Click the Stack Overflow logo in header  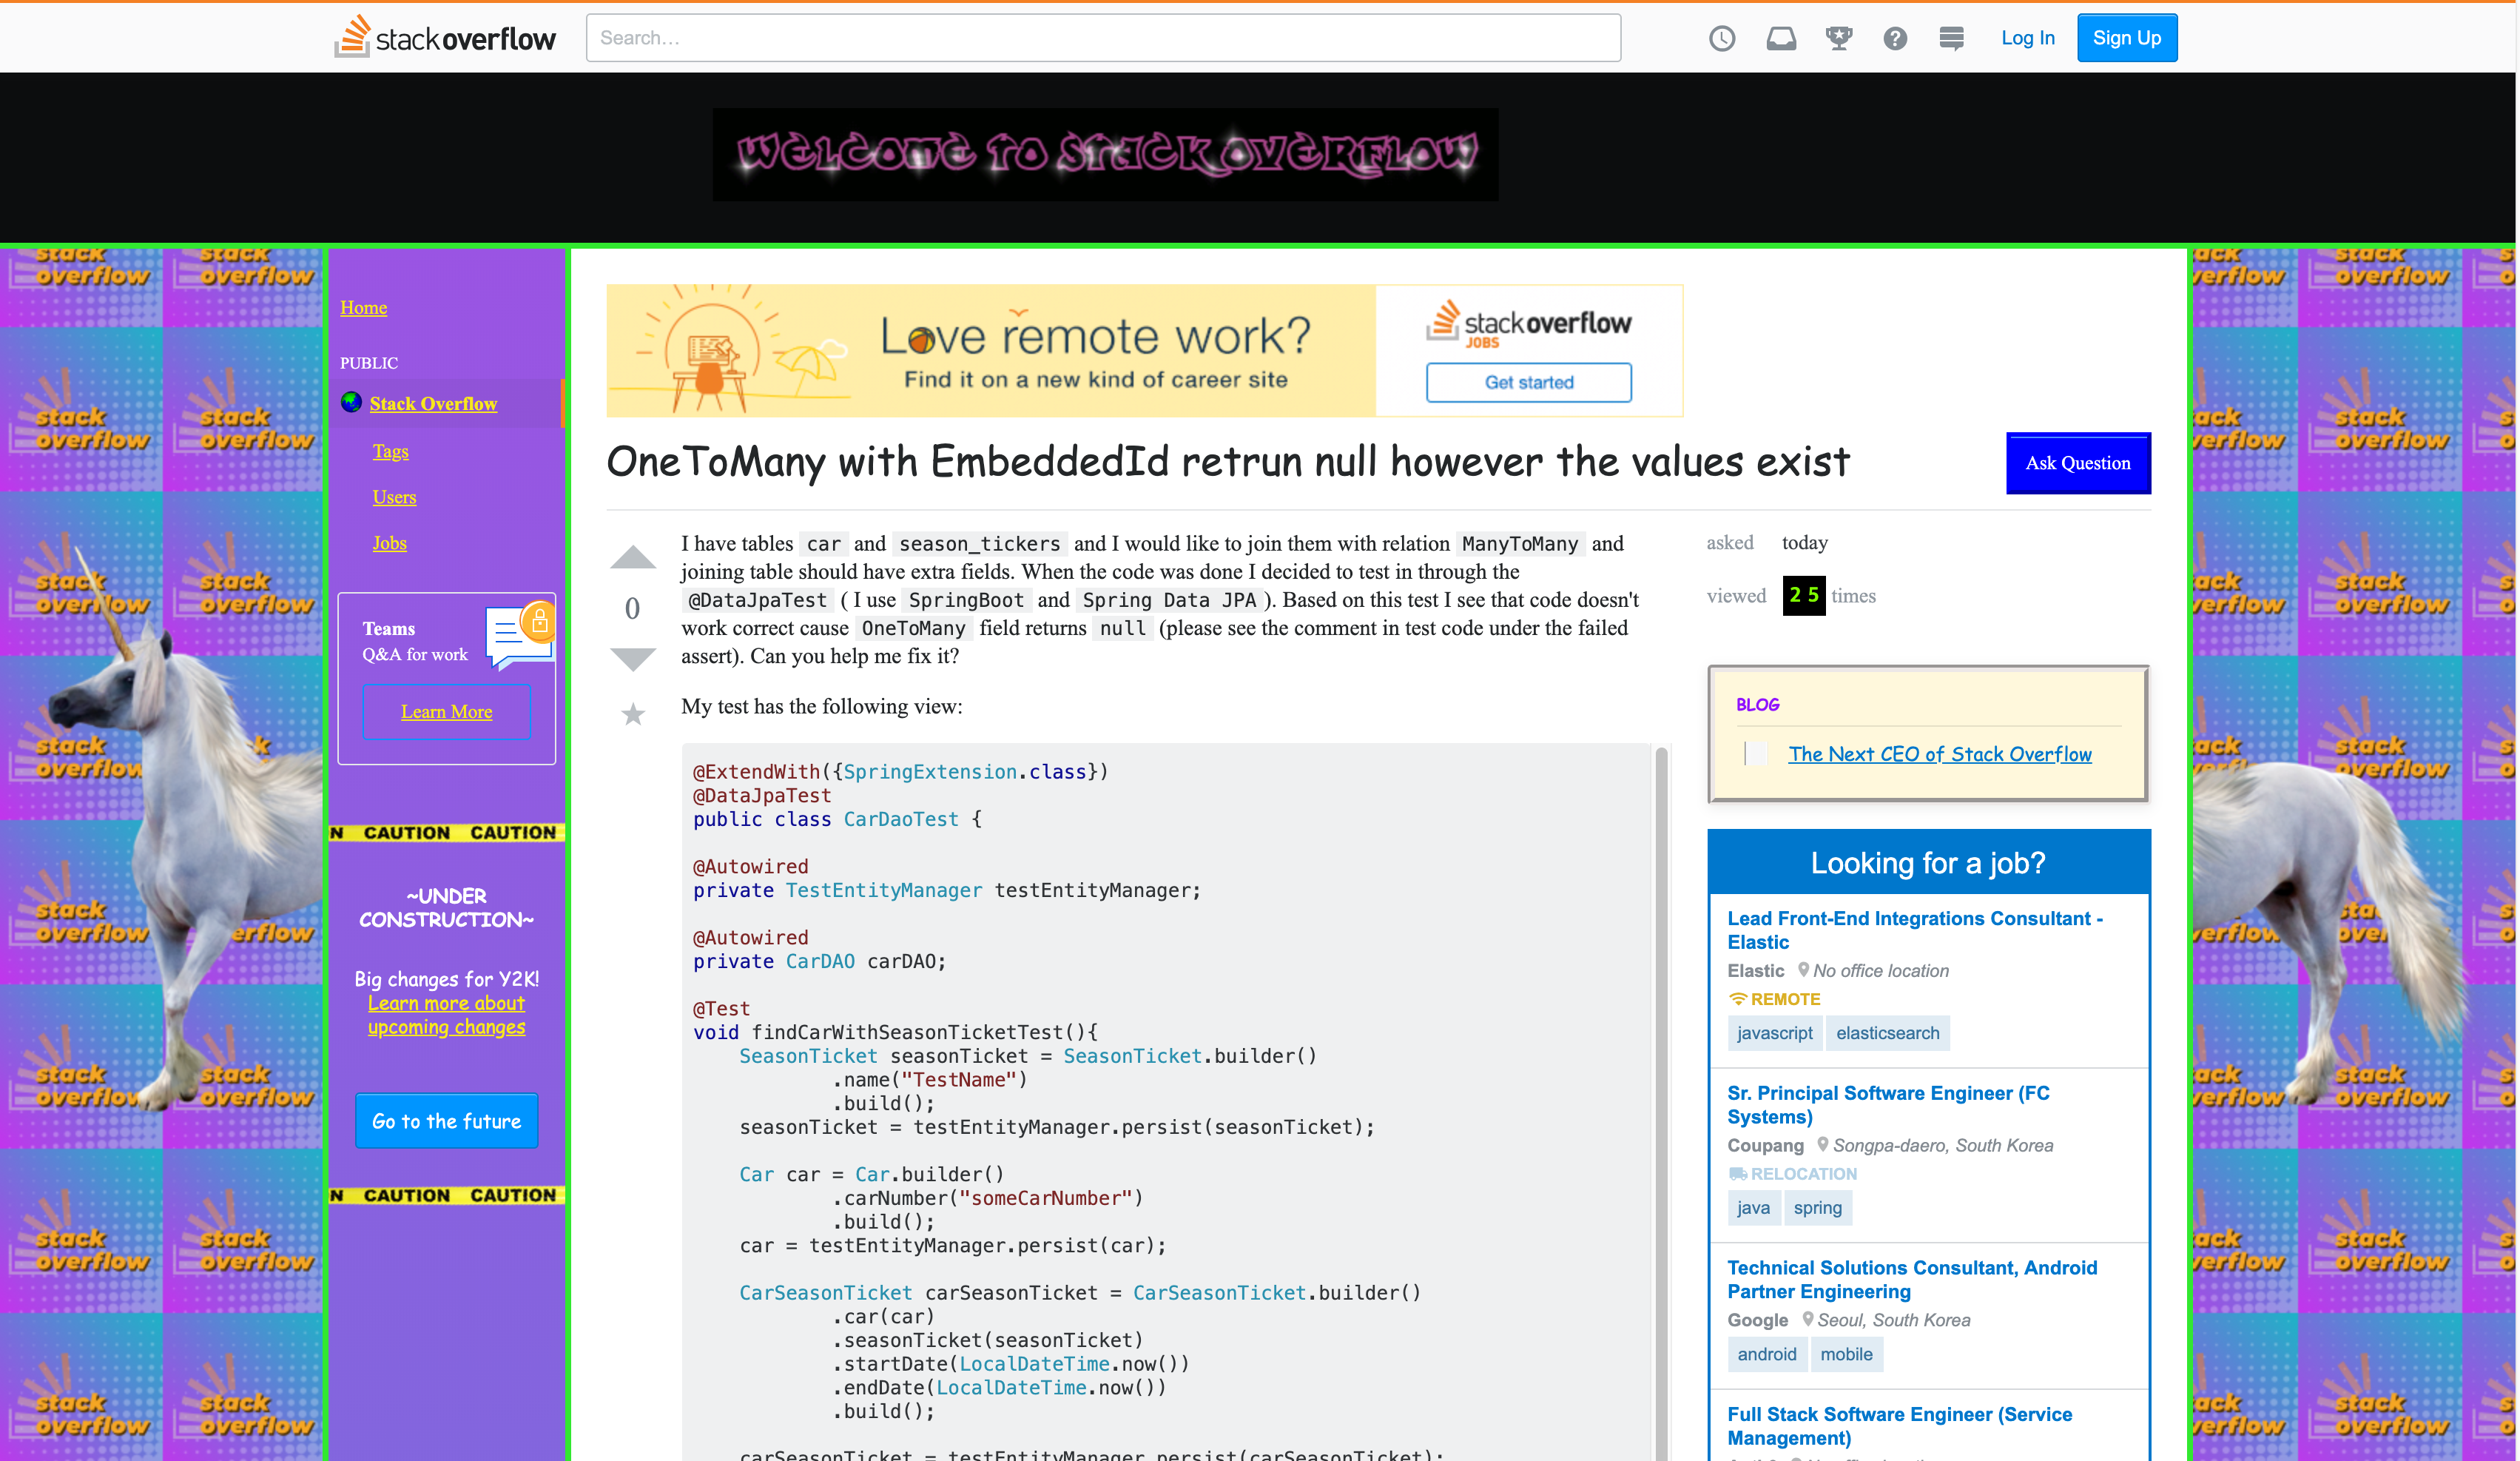[x=445, y=38]
